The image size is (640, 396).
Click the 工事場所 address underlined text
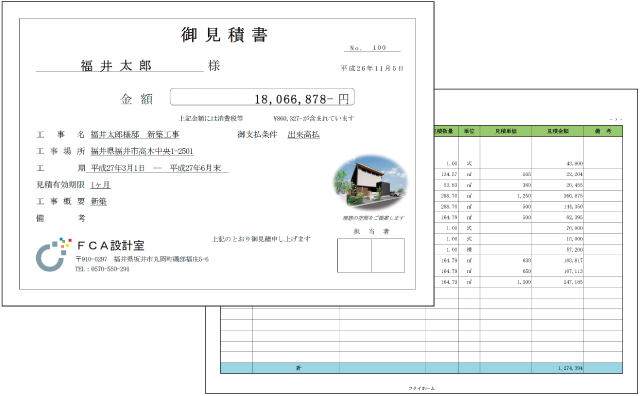[x=142, y=151]
